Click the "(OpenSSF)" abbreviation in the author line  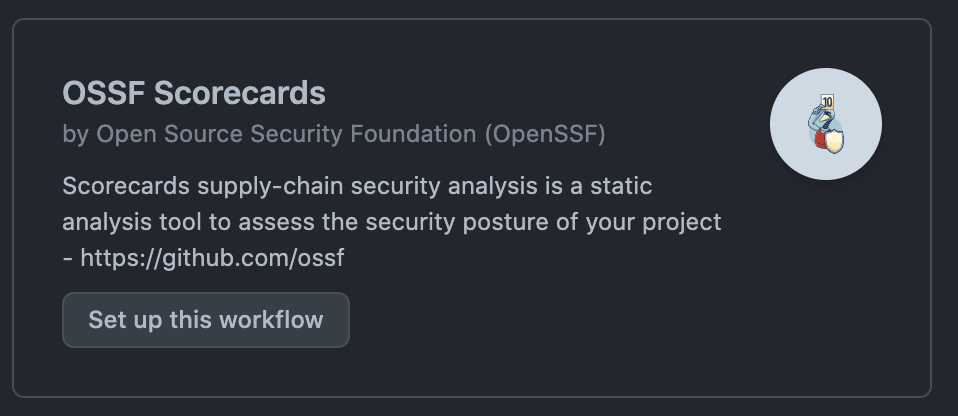click(545, 134)
